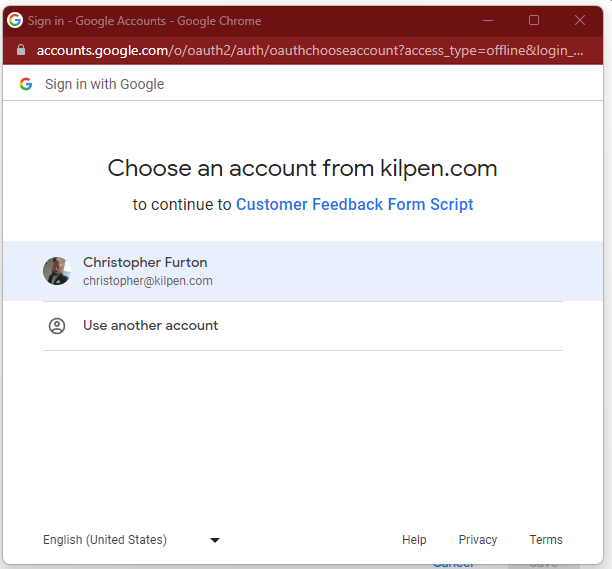
Task: Open the English (United States) language dropdown
Action: 131,540
